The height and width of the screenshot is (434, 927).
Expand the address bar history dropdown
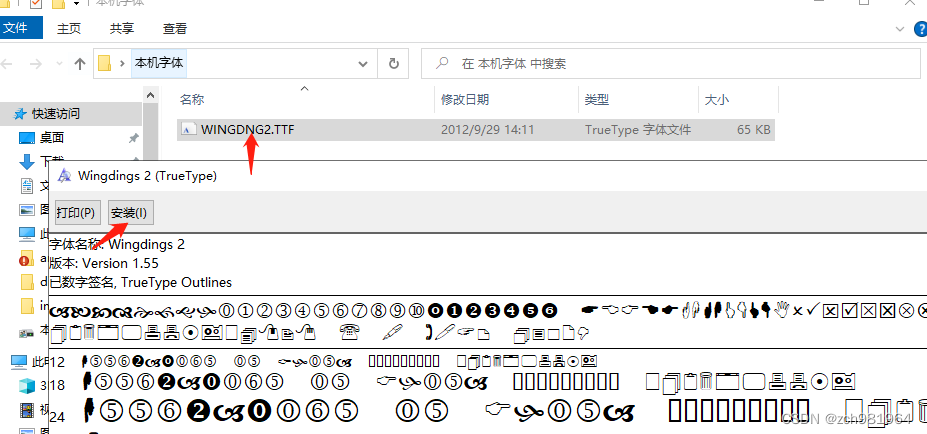(x=364, y=63)
